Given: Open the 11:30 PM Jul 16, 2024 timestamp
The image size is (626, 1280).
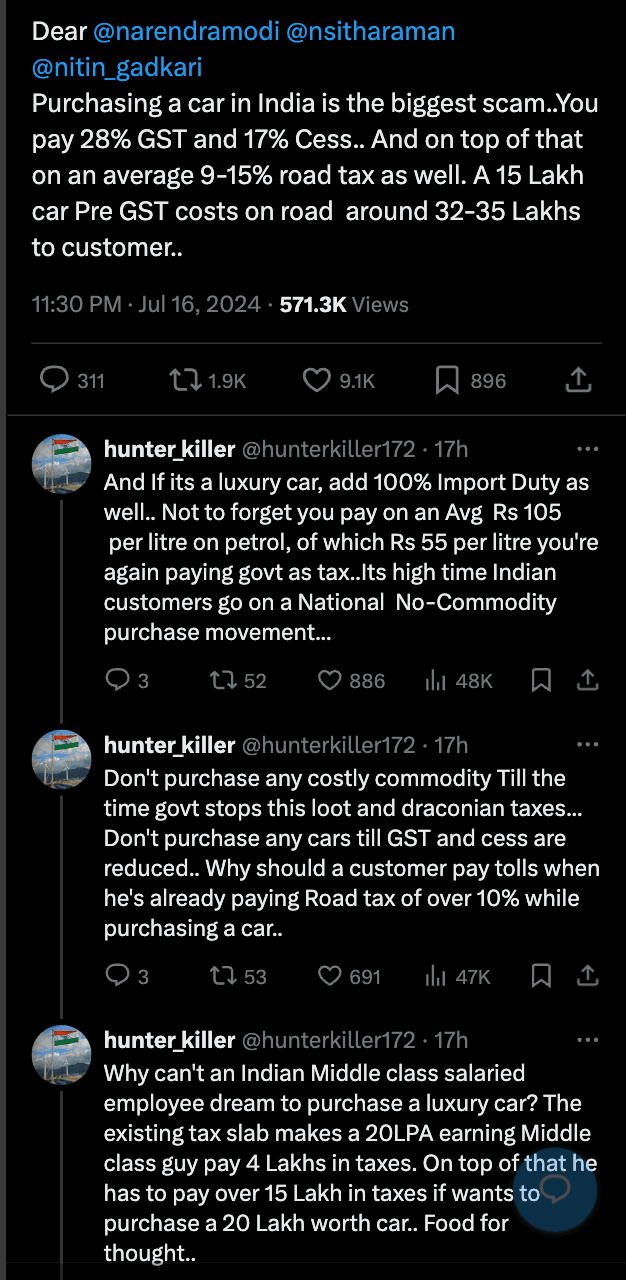Looking at the screenshot, I should point(146,304).
